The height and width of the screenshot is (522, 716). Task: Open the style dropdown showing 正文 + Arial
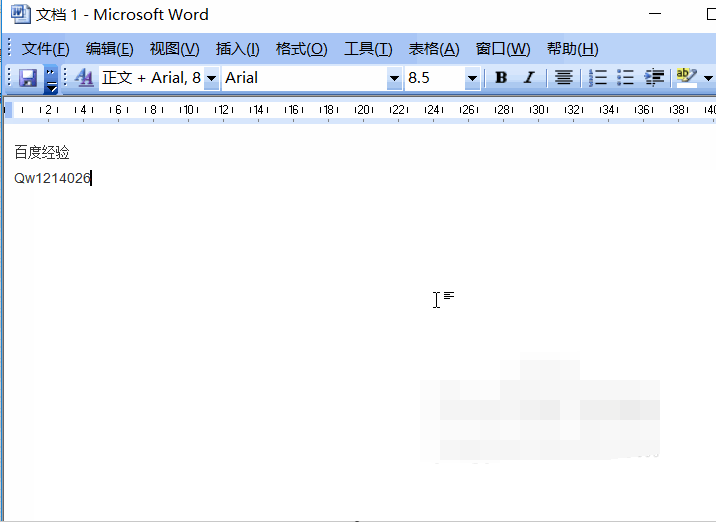point(211,78)
